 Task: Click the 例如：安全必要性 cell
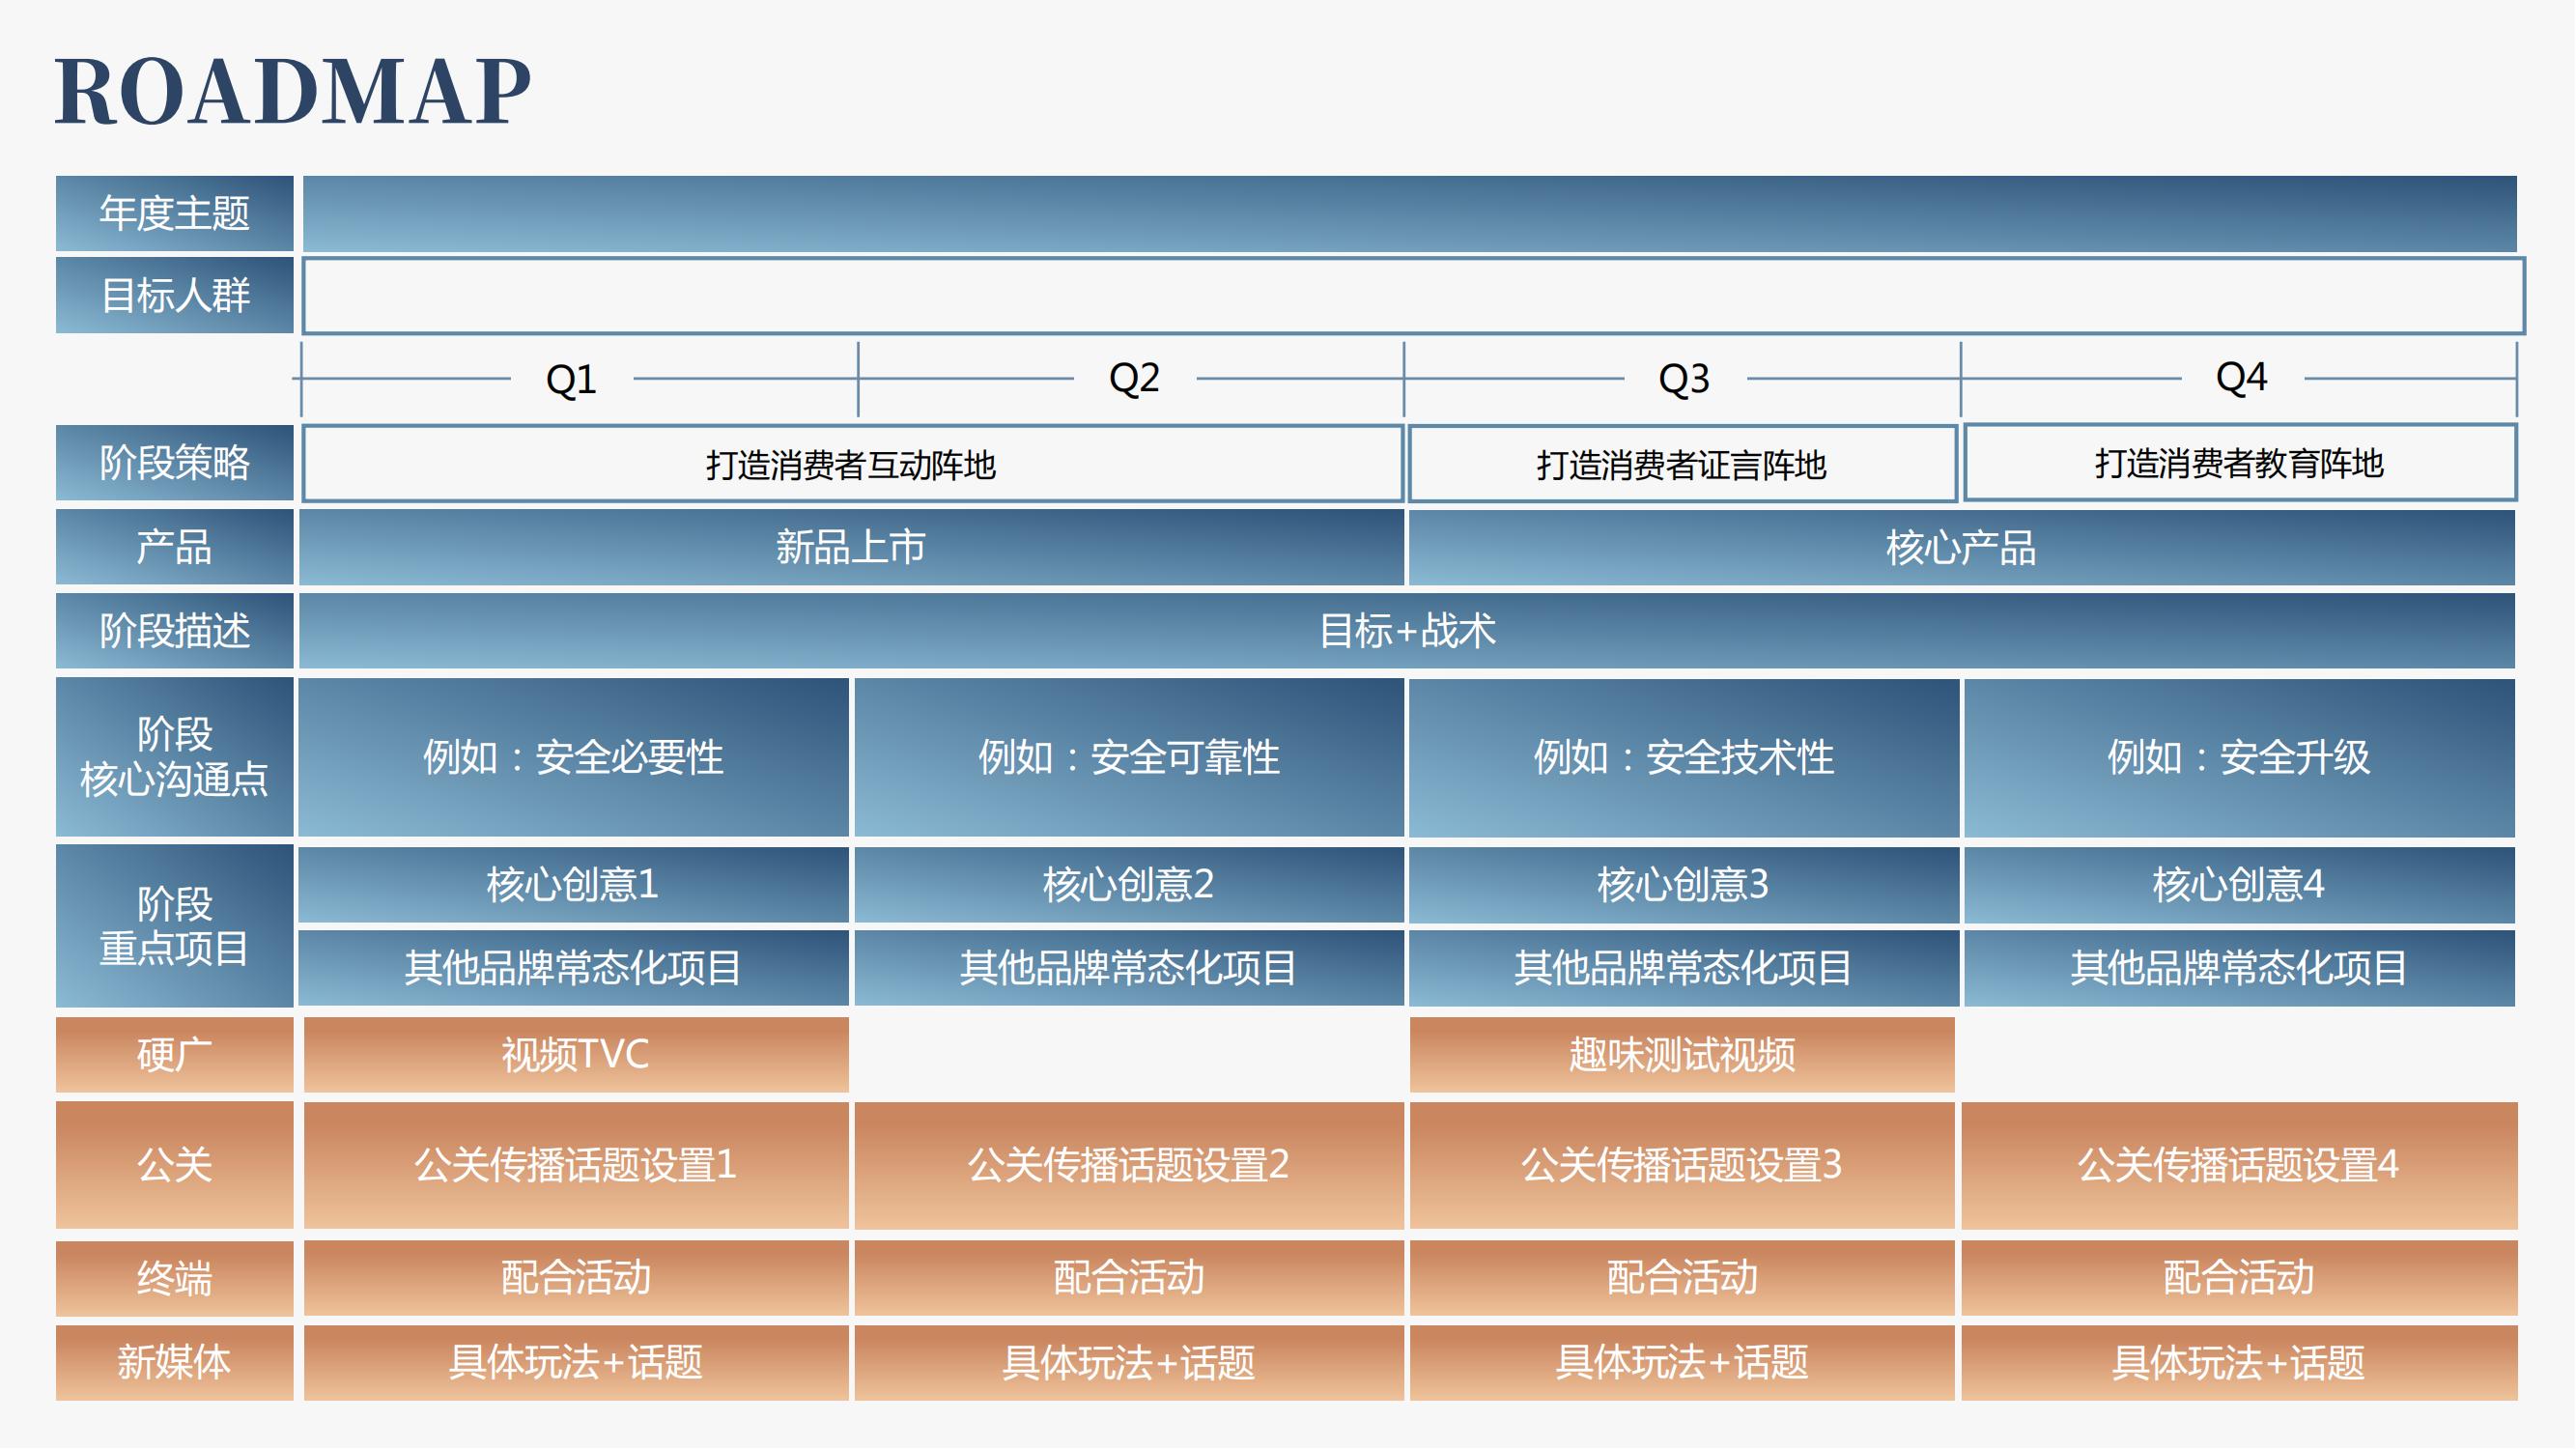[x=573, y=757]
